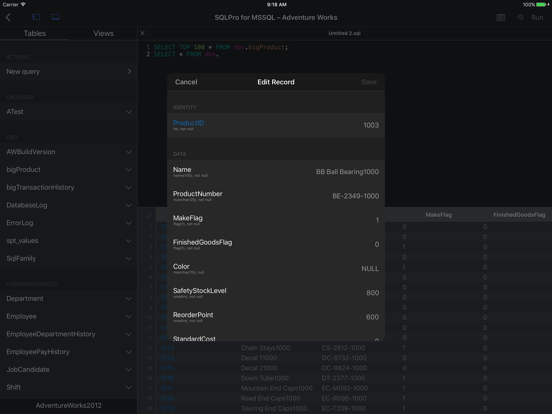Edit the Color NULL value
Image resolution: width=552 pixels, height=414 pixels.
click(370, 269)
